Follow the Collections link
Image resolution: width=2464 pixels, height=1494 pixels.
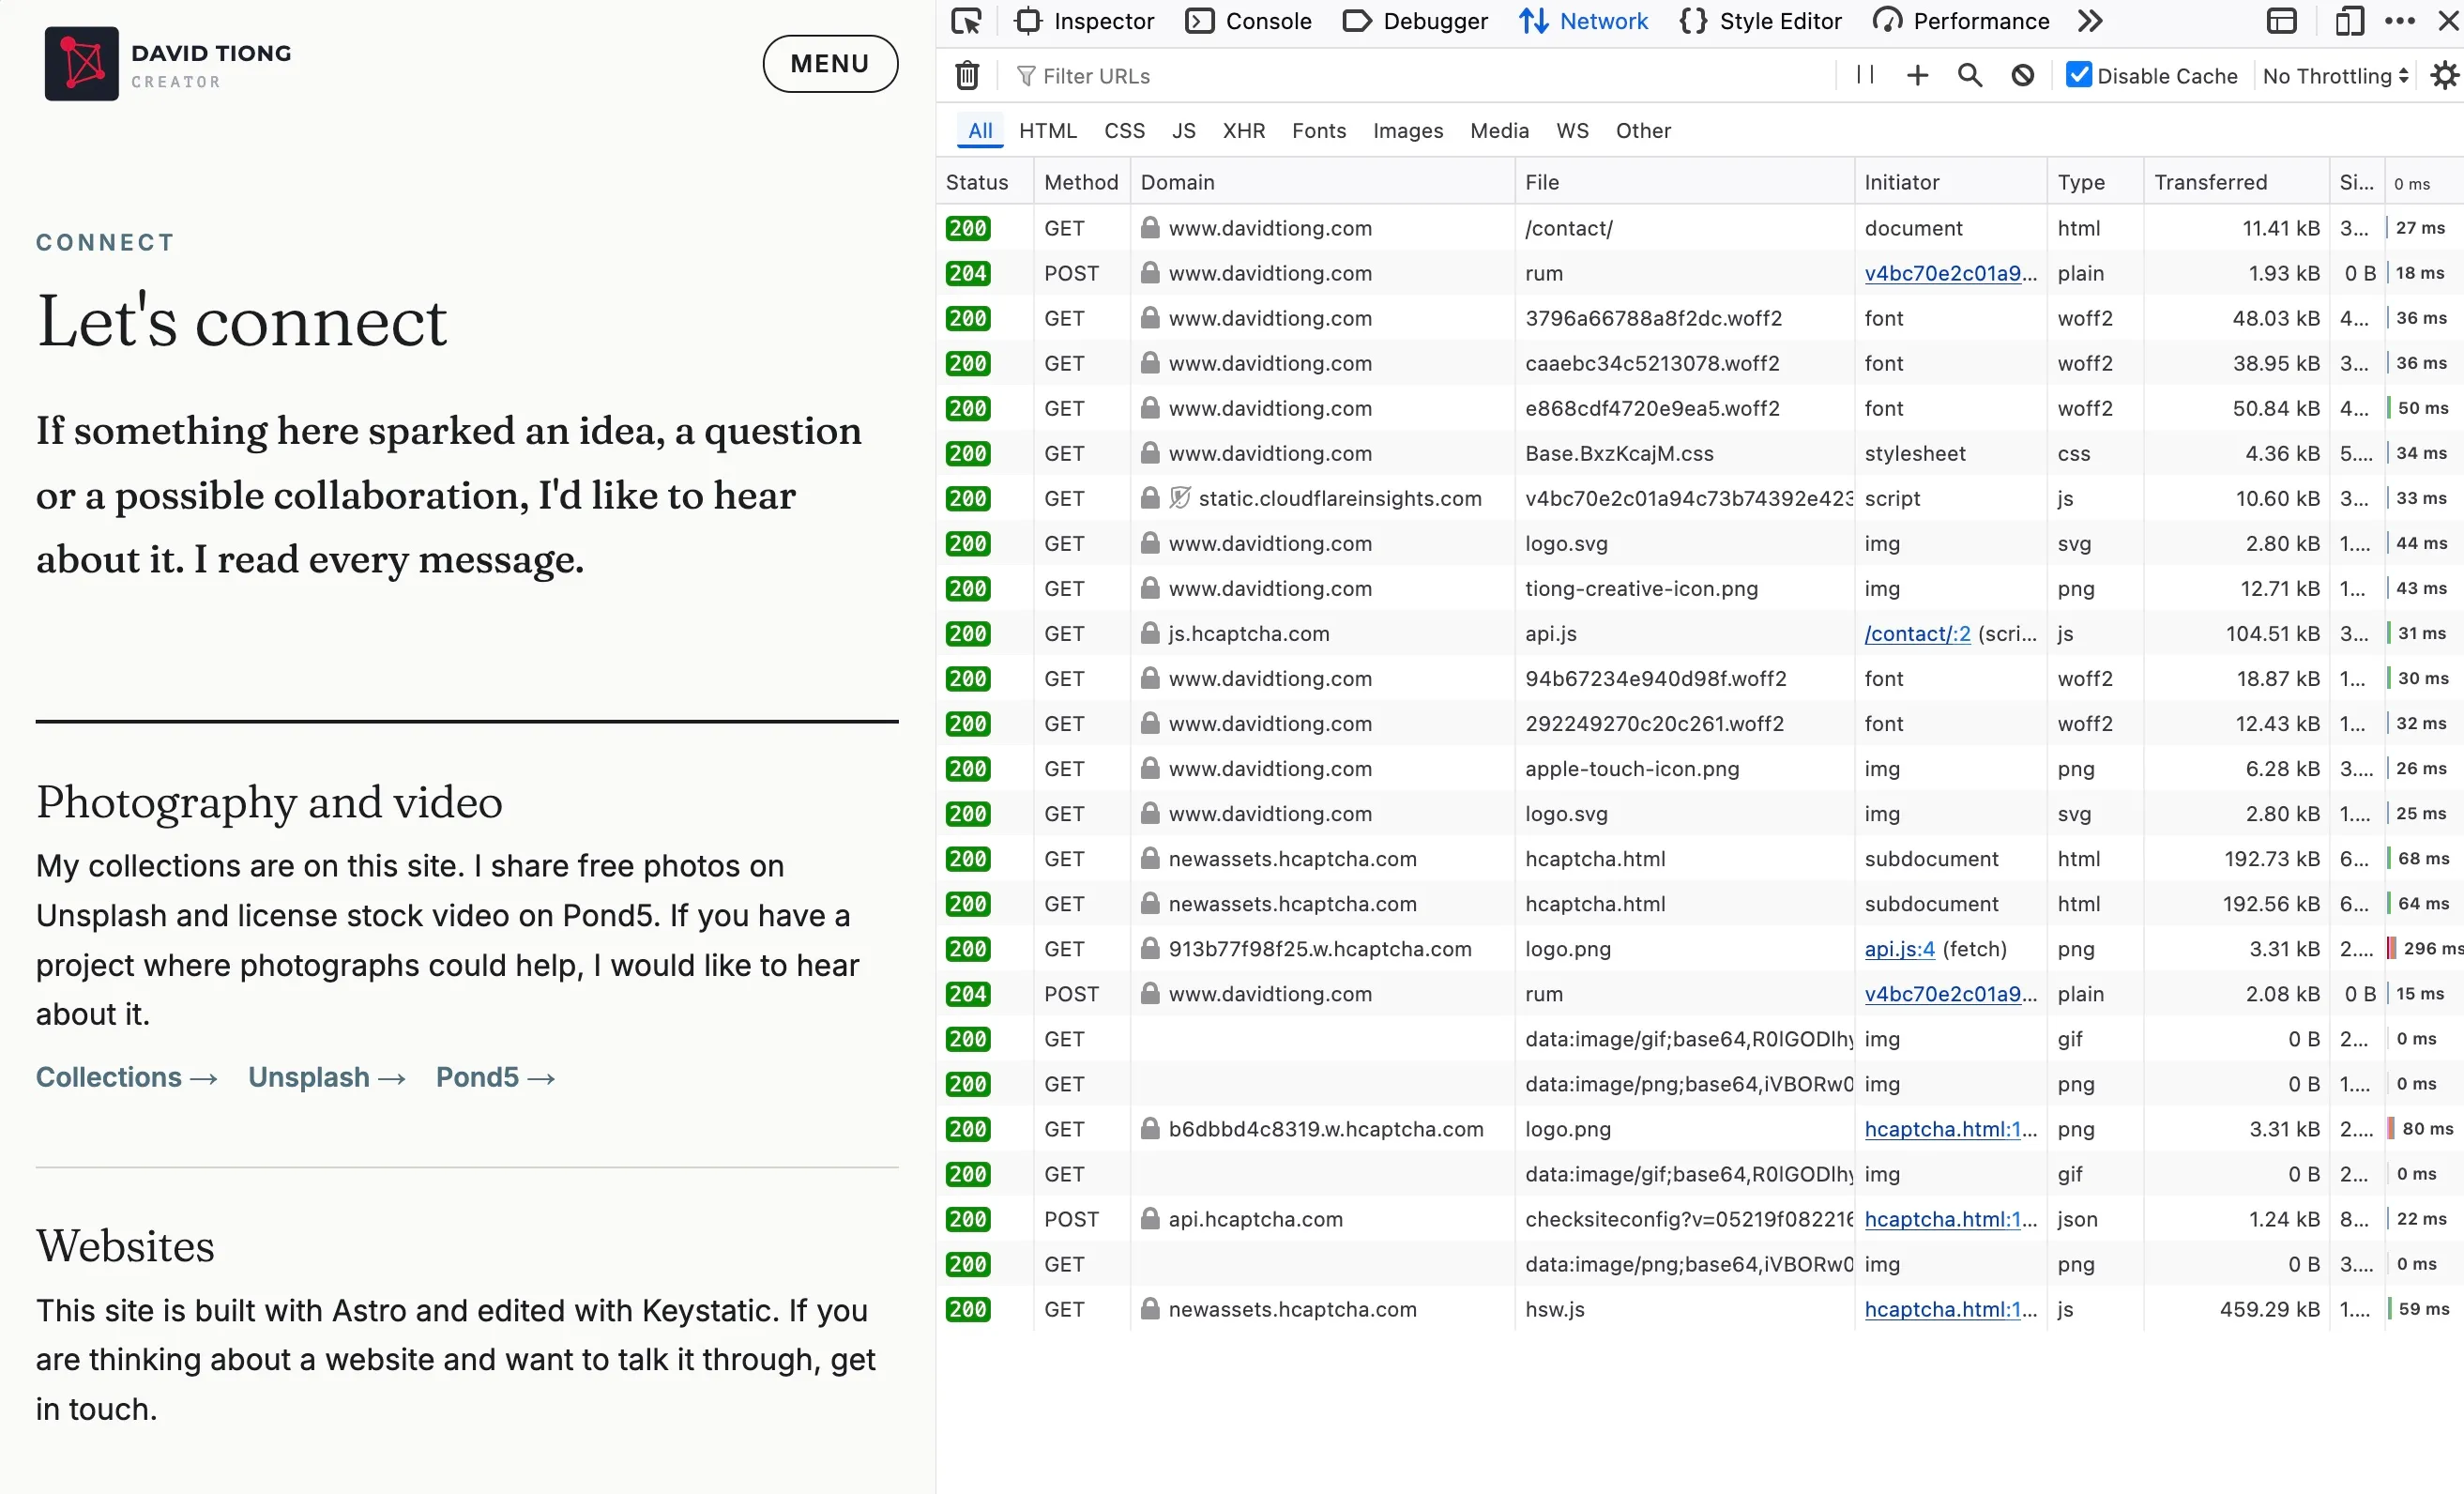coord(127,1077)
